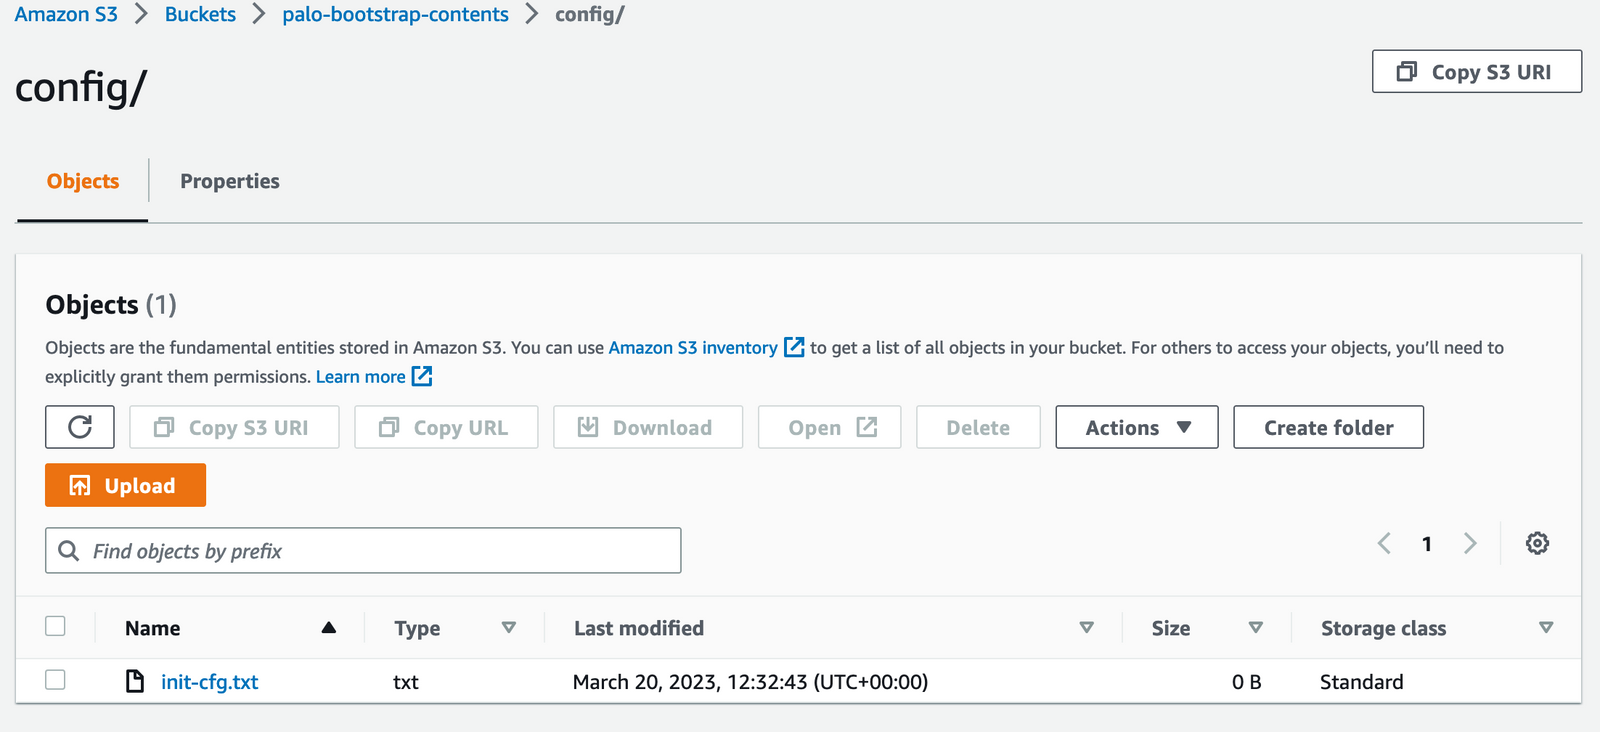Click the init-cfg.txt file icon
1600x732 pixels.
135,681
